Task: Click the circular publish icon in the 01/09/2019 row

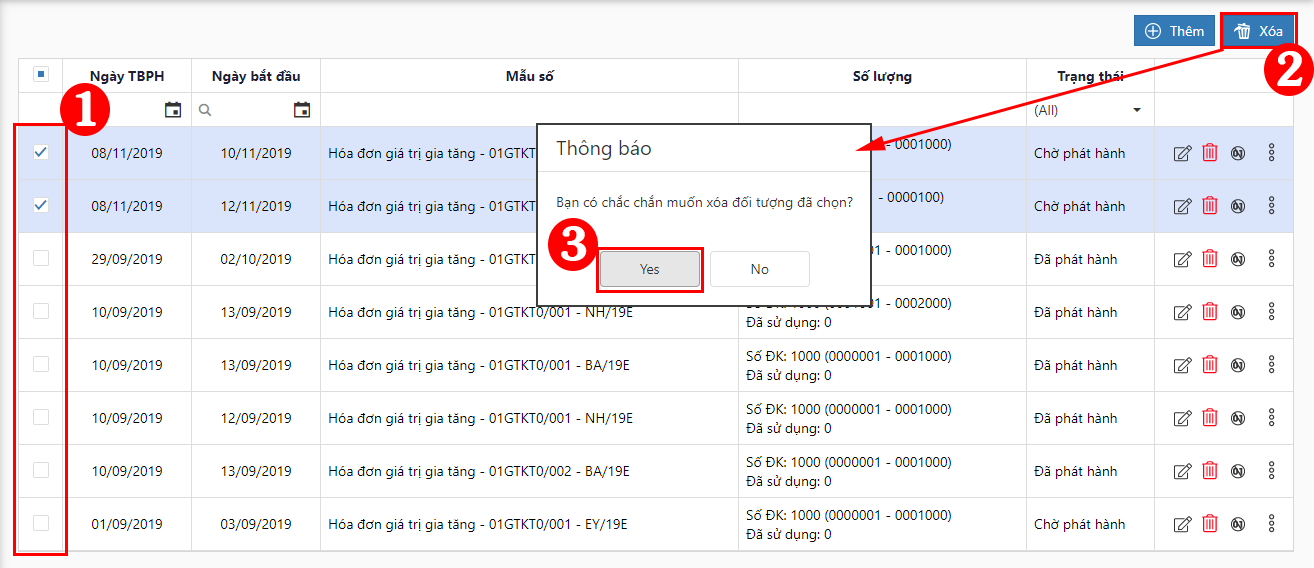Action: tap(1238, 524)
